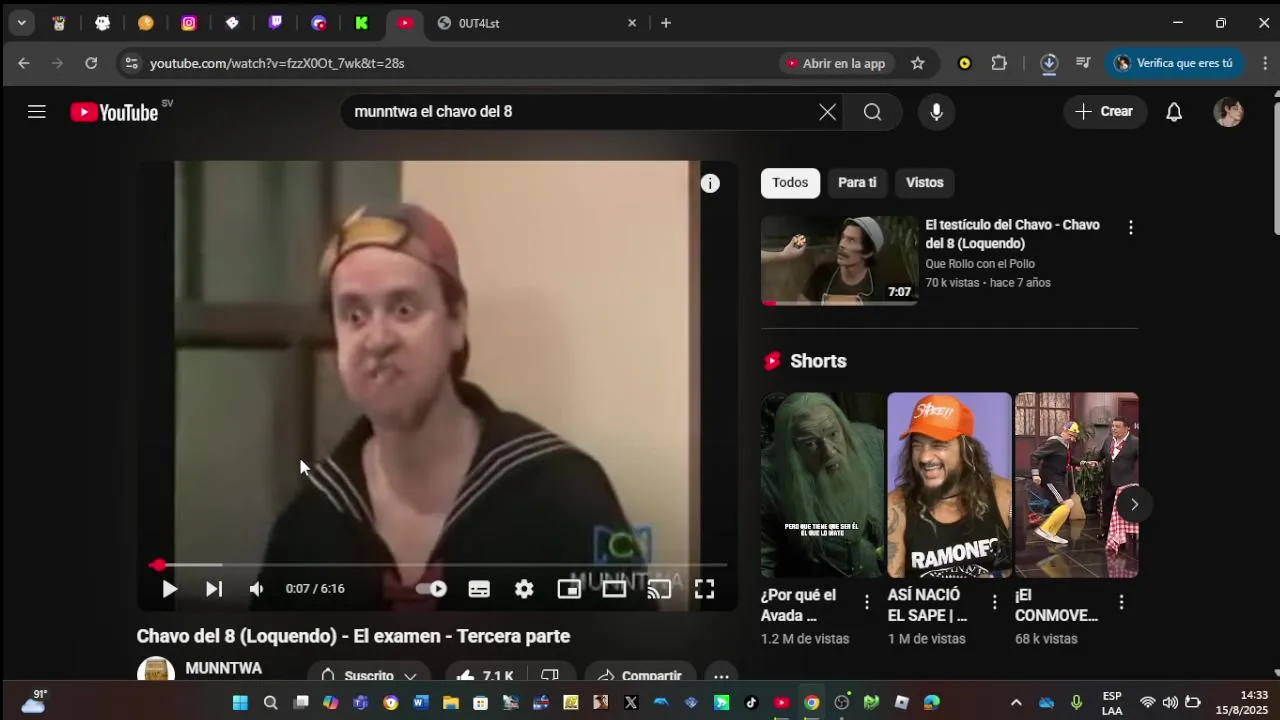Clear the search query with X

827,112
